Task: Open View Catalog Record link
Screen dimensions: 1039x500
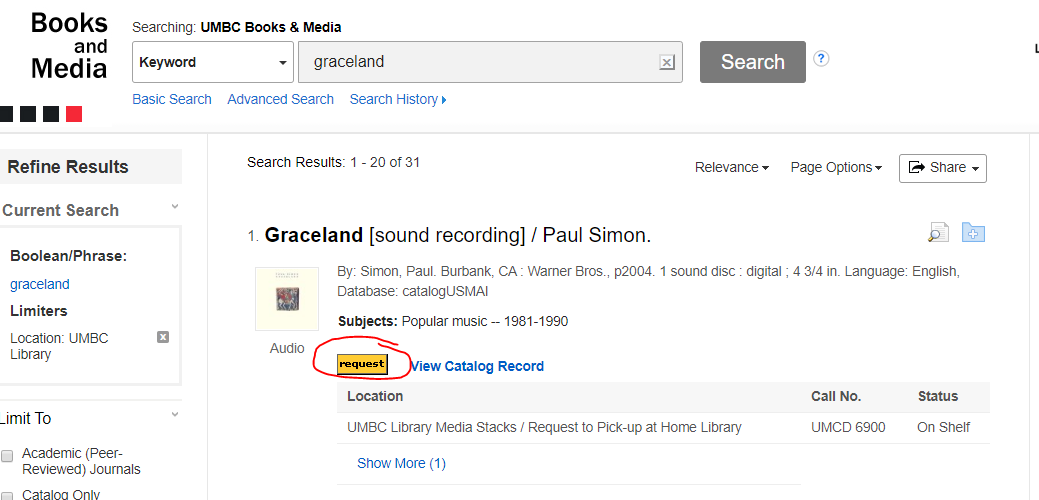Action: click(x=477, y=366)
